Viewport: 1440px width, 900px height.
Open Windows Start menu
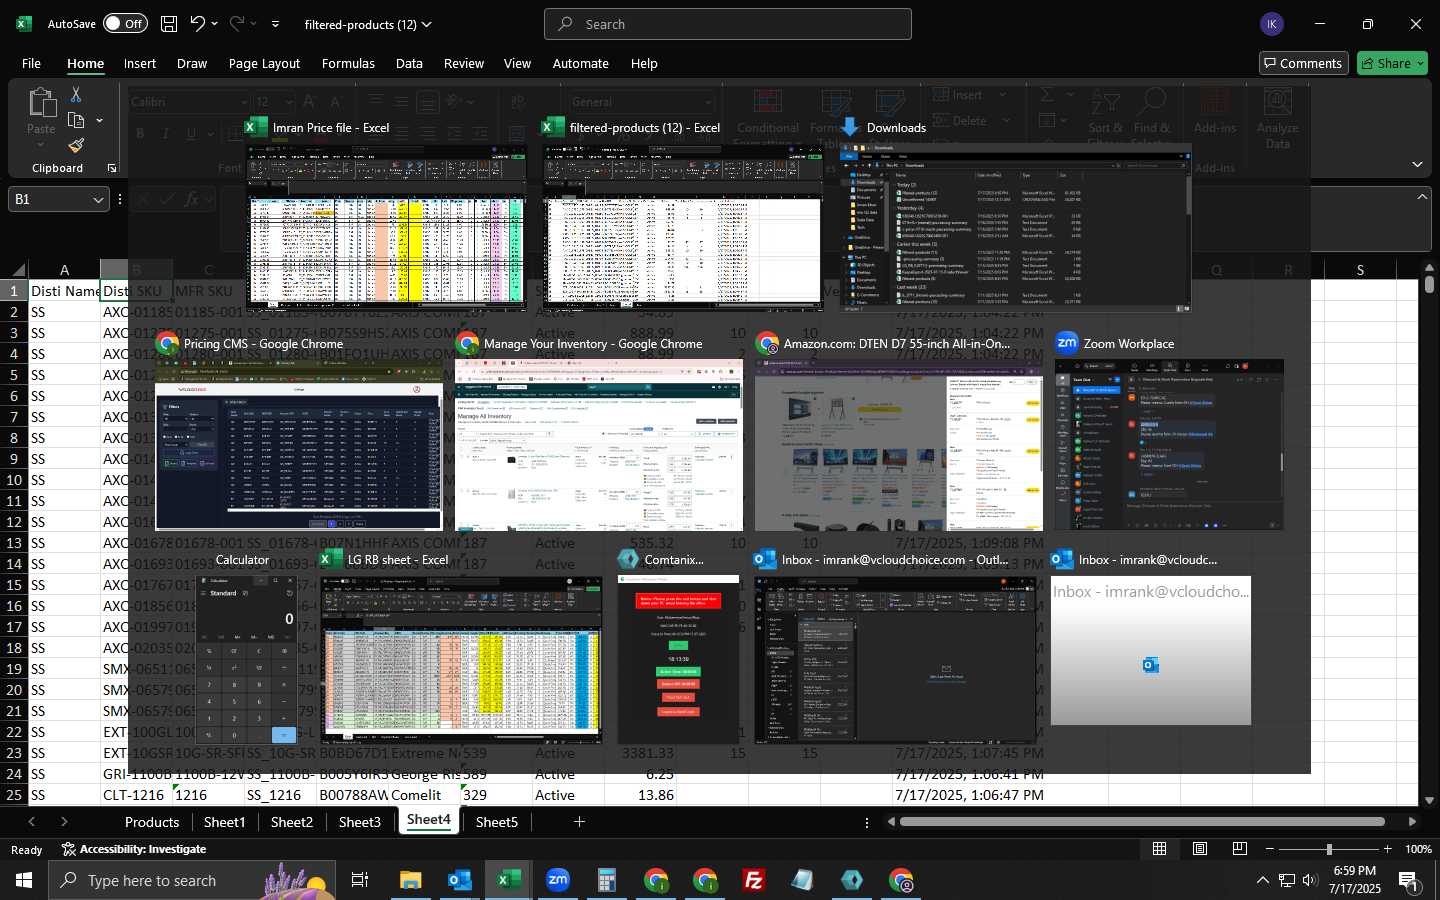click(x=24, y=880)
